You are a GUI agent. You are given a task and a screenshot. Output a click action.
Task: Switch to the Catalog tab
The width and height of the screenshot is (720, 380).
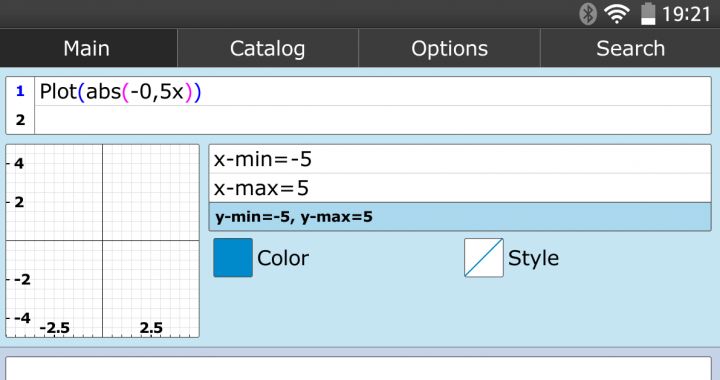tap(268, 48)
